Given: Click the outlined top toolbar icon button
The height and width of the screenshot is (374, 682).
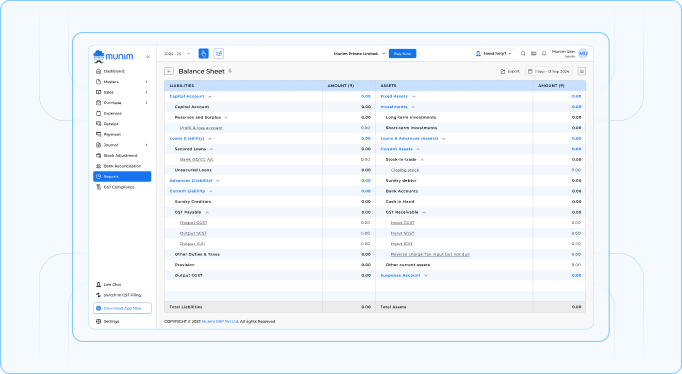Looking at the screenshot, I should coord(219,53).
